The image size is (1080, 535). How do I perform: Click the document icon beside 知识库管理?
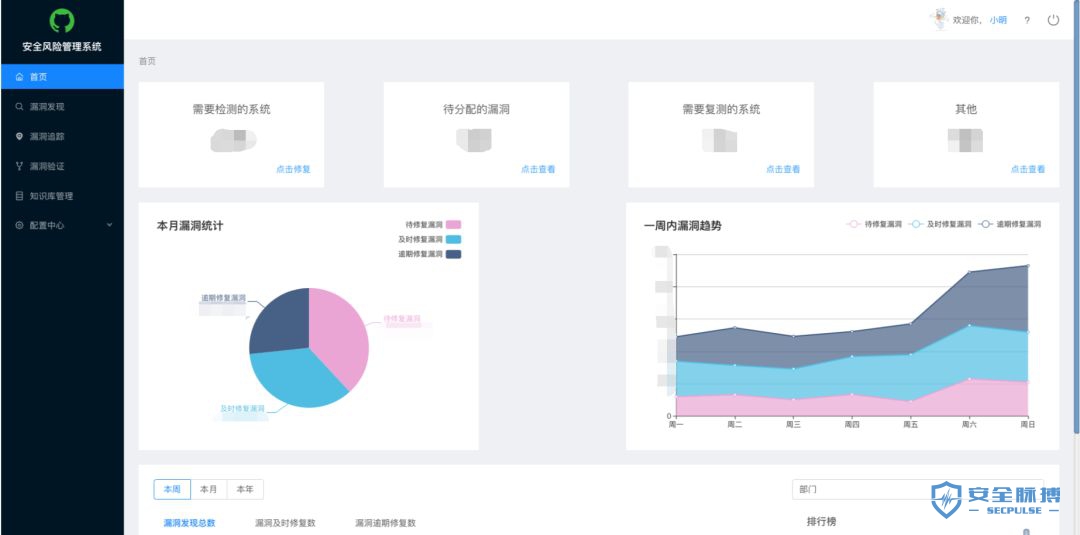(x=20, y=196)
